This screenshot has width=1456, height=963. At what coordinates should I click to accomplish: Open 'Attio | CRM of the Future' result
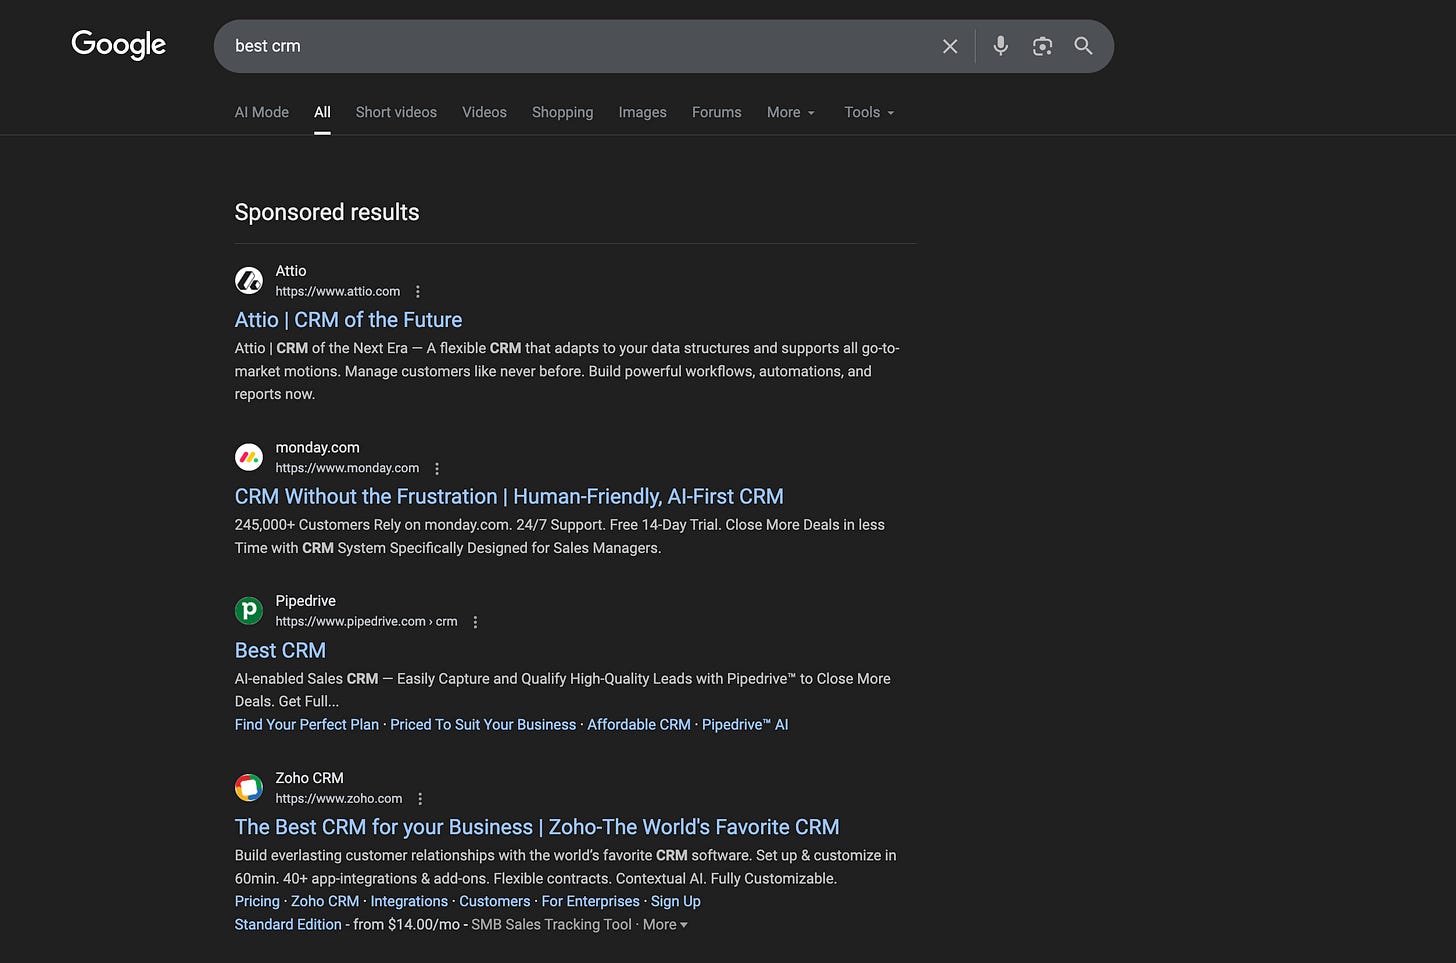[348, 320]
